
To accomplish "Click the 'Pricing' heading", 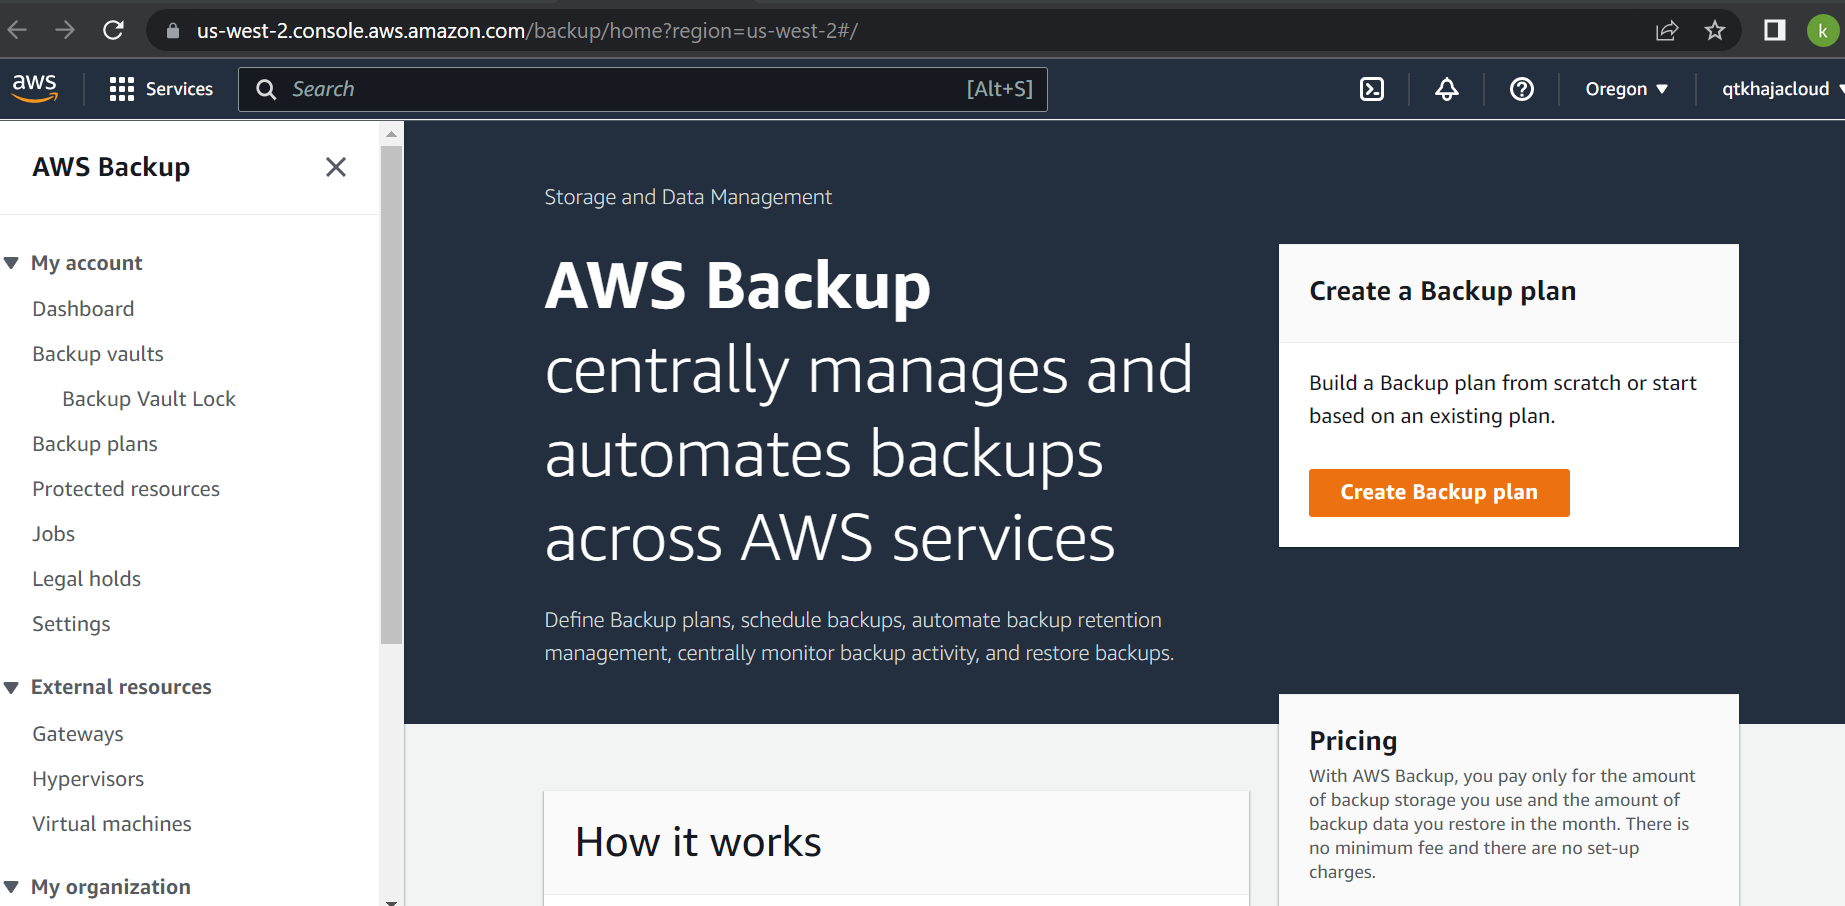I will (x=1353, y=741).
